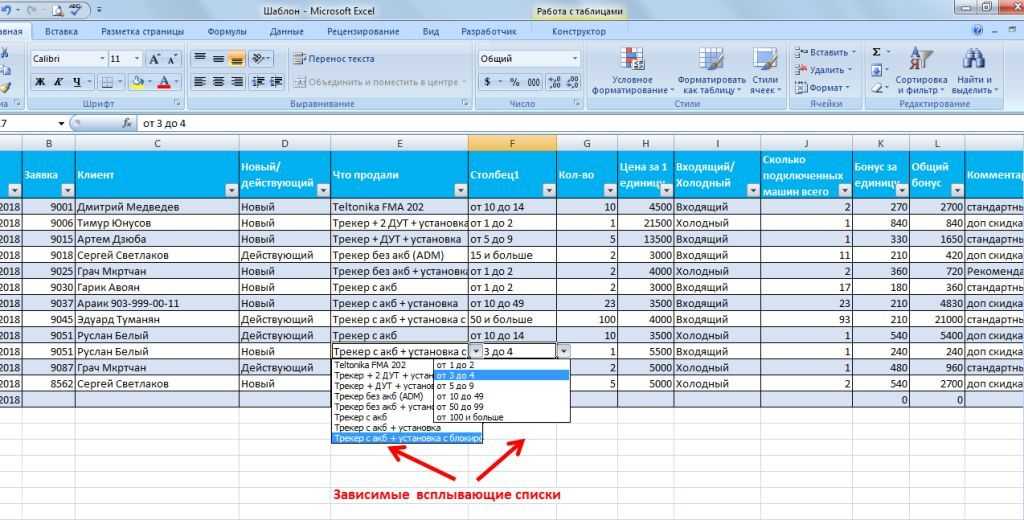Click the decrease font size icon
The image size is (1024, 520).
coord(172,59)
